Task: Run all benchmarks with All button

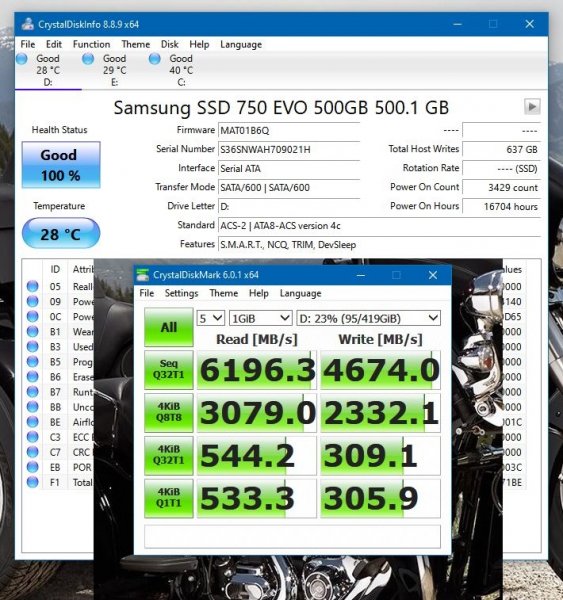Action: point(169,327)
